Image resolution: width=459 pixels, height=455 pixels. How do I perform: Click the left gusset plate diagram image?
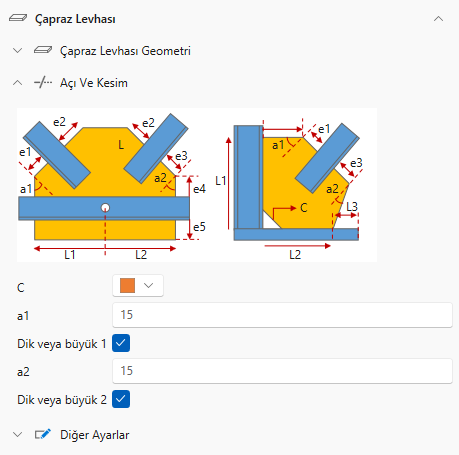(112, 185)
